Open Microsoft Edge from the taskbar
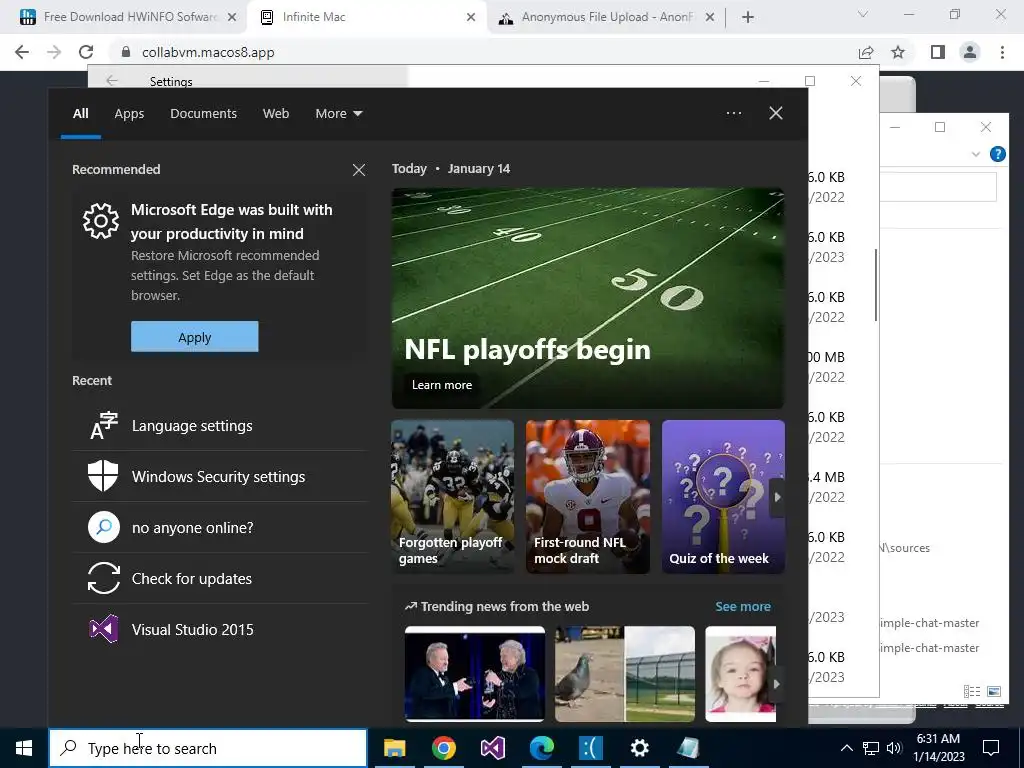Image resolution: width=1024 pixels, height=768 pixels. 541,748
